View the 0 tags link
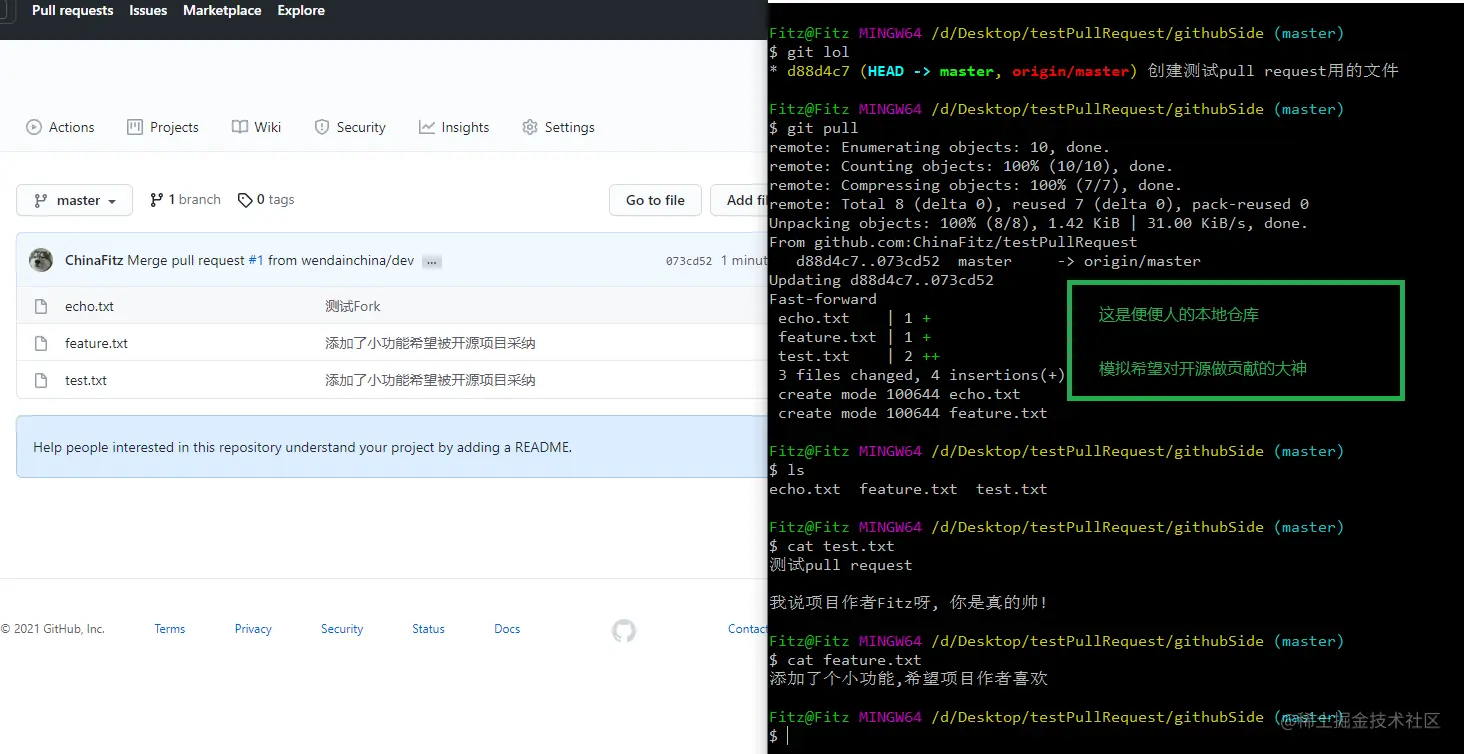 [266, 200]
